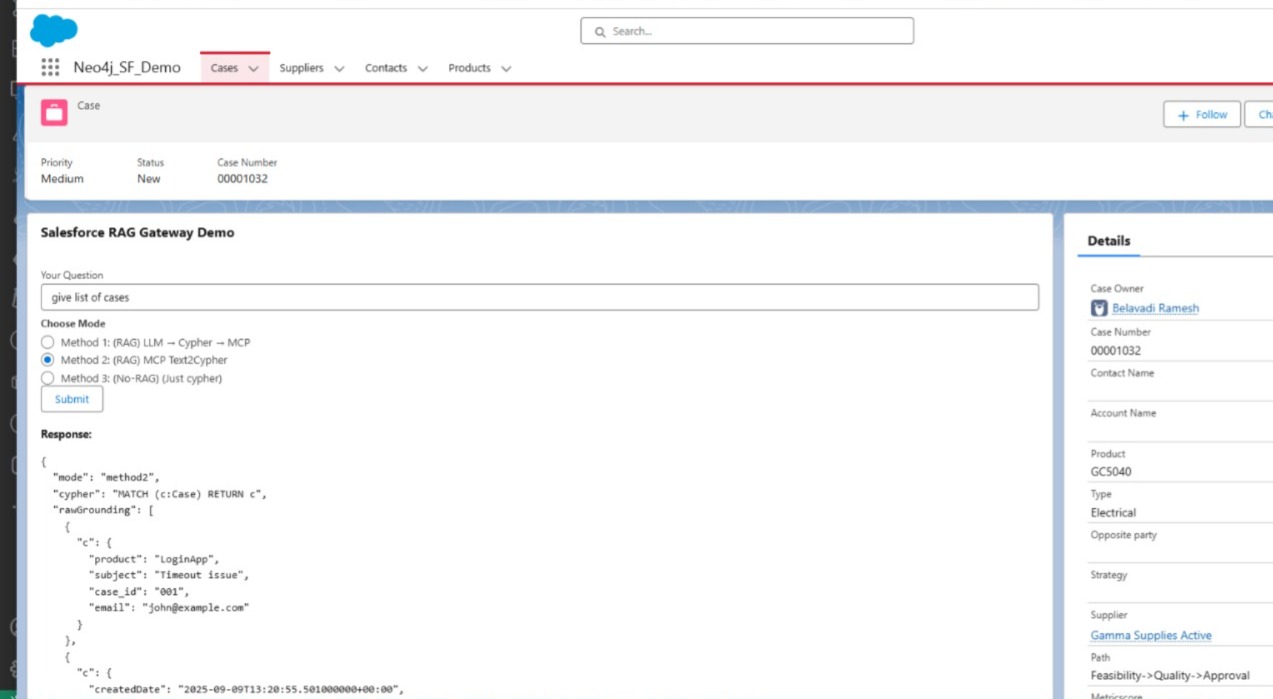Viewport: 1273px width, 699px height.
Task: Open Gamma Supplies Active supplier link
Action: coord(1151,635)
